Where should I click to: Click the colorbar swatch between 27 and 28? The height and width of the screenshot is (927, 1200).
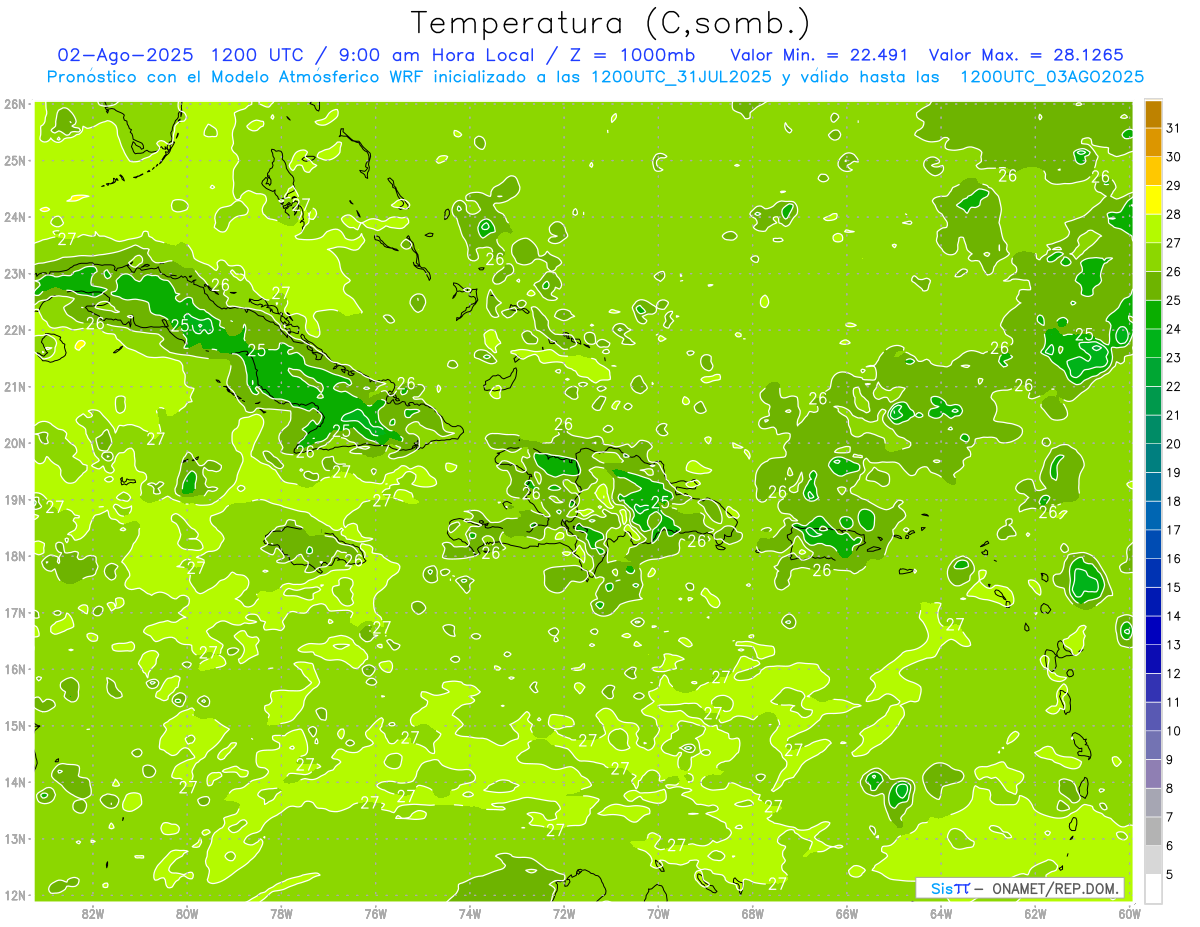point(1153,229)
